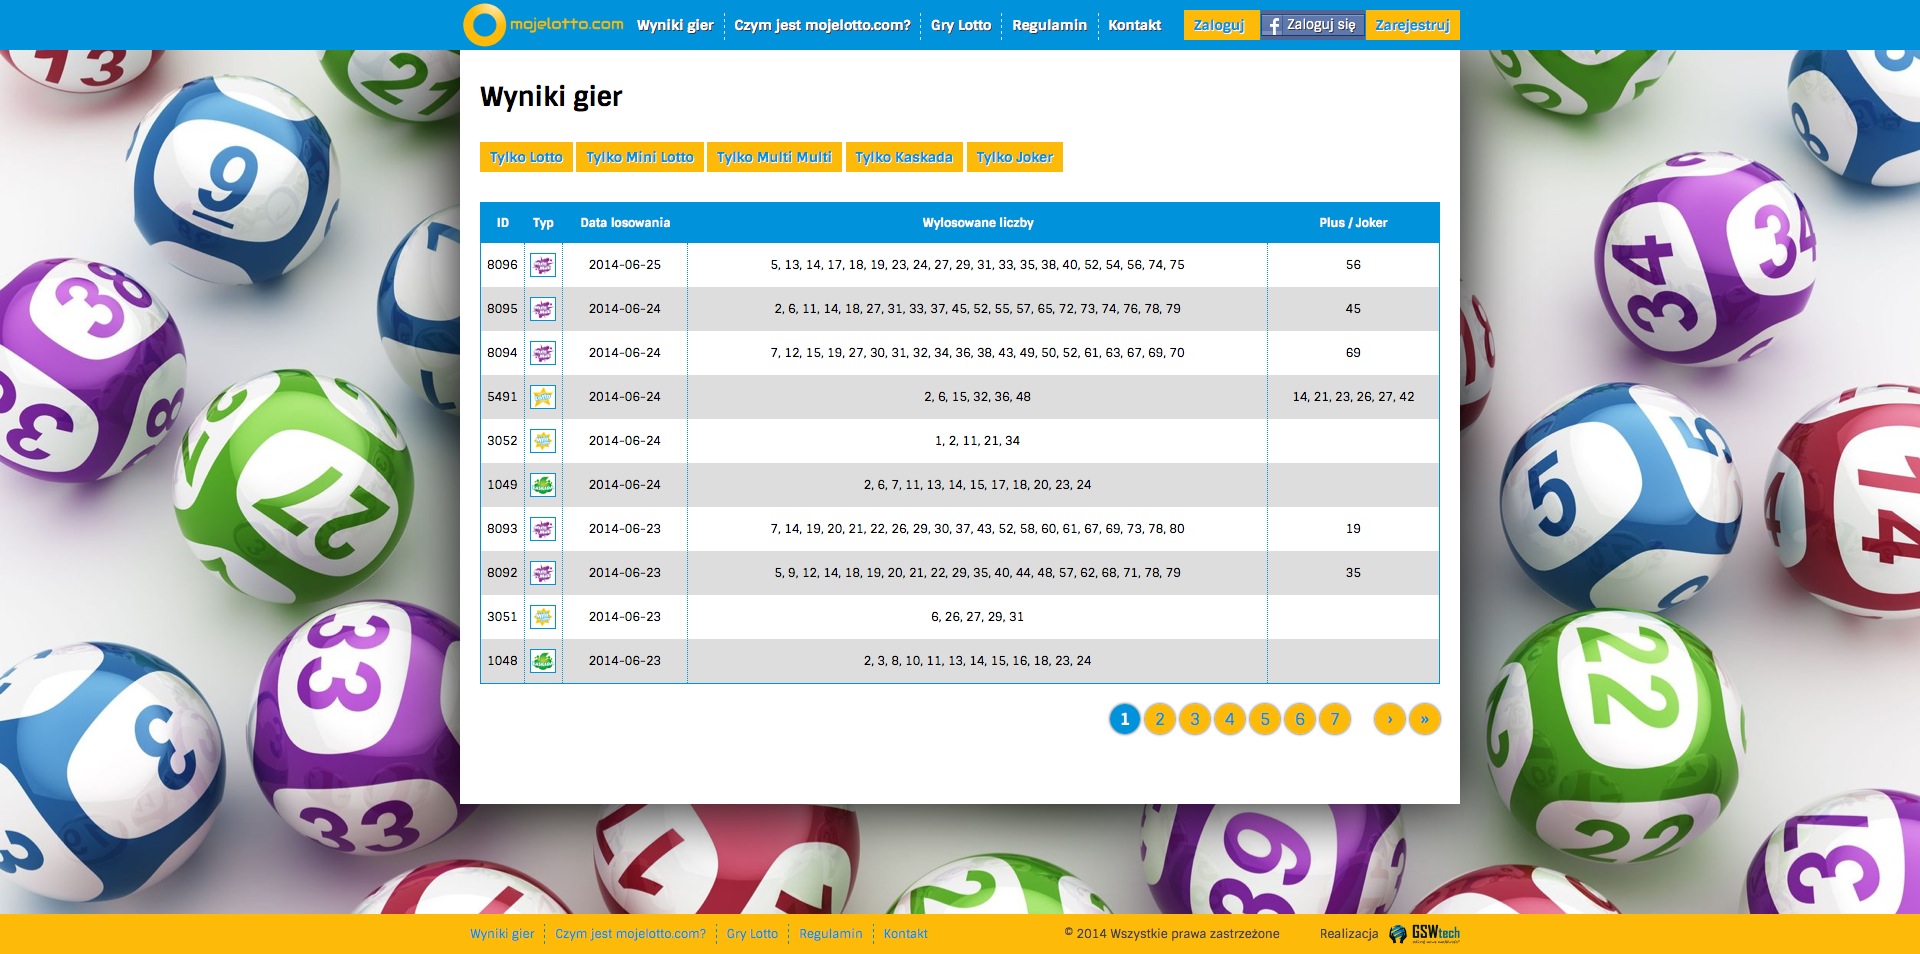Go to page 4 of results

(1230, 719)
